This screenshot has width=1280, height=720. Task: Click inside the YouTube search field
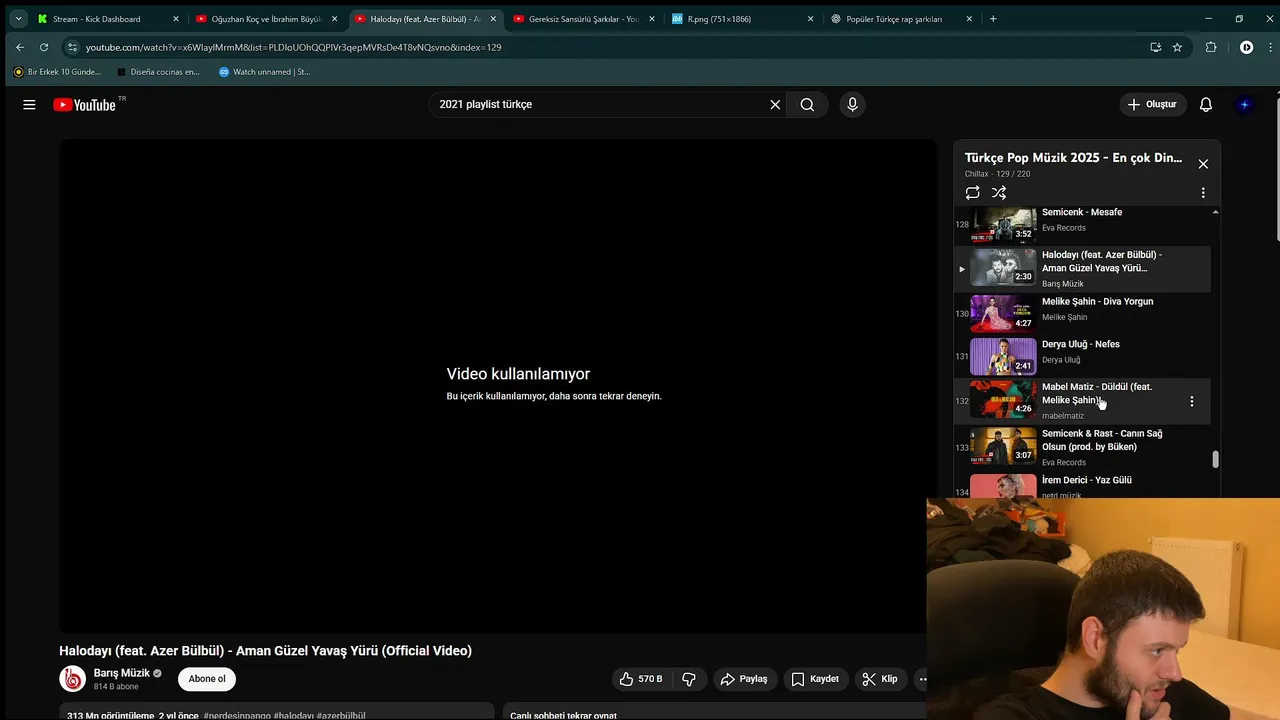(x=600, y=104)
